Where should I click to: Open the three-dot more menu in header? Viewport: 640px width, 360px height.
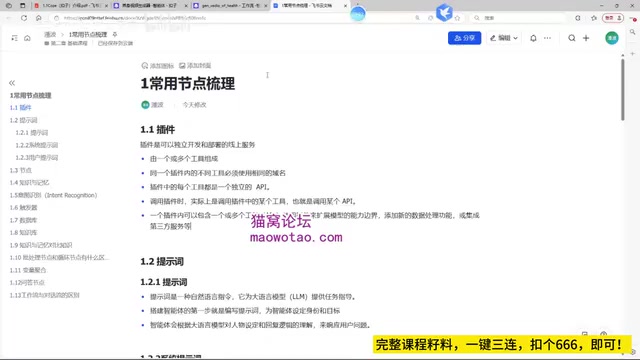click(547, 38)
